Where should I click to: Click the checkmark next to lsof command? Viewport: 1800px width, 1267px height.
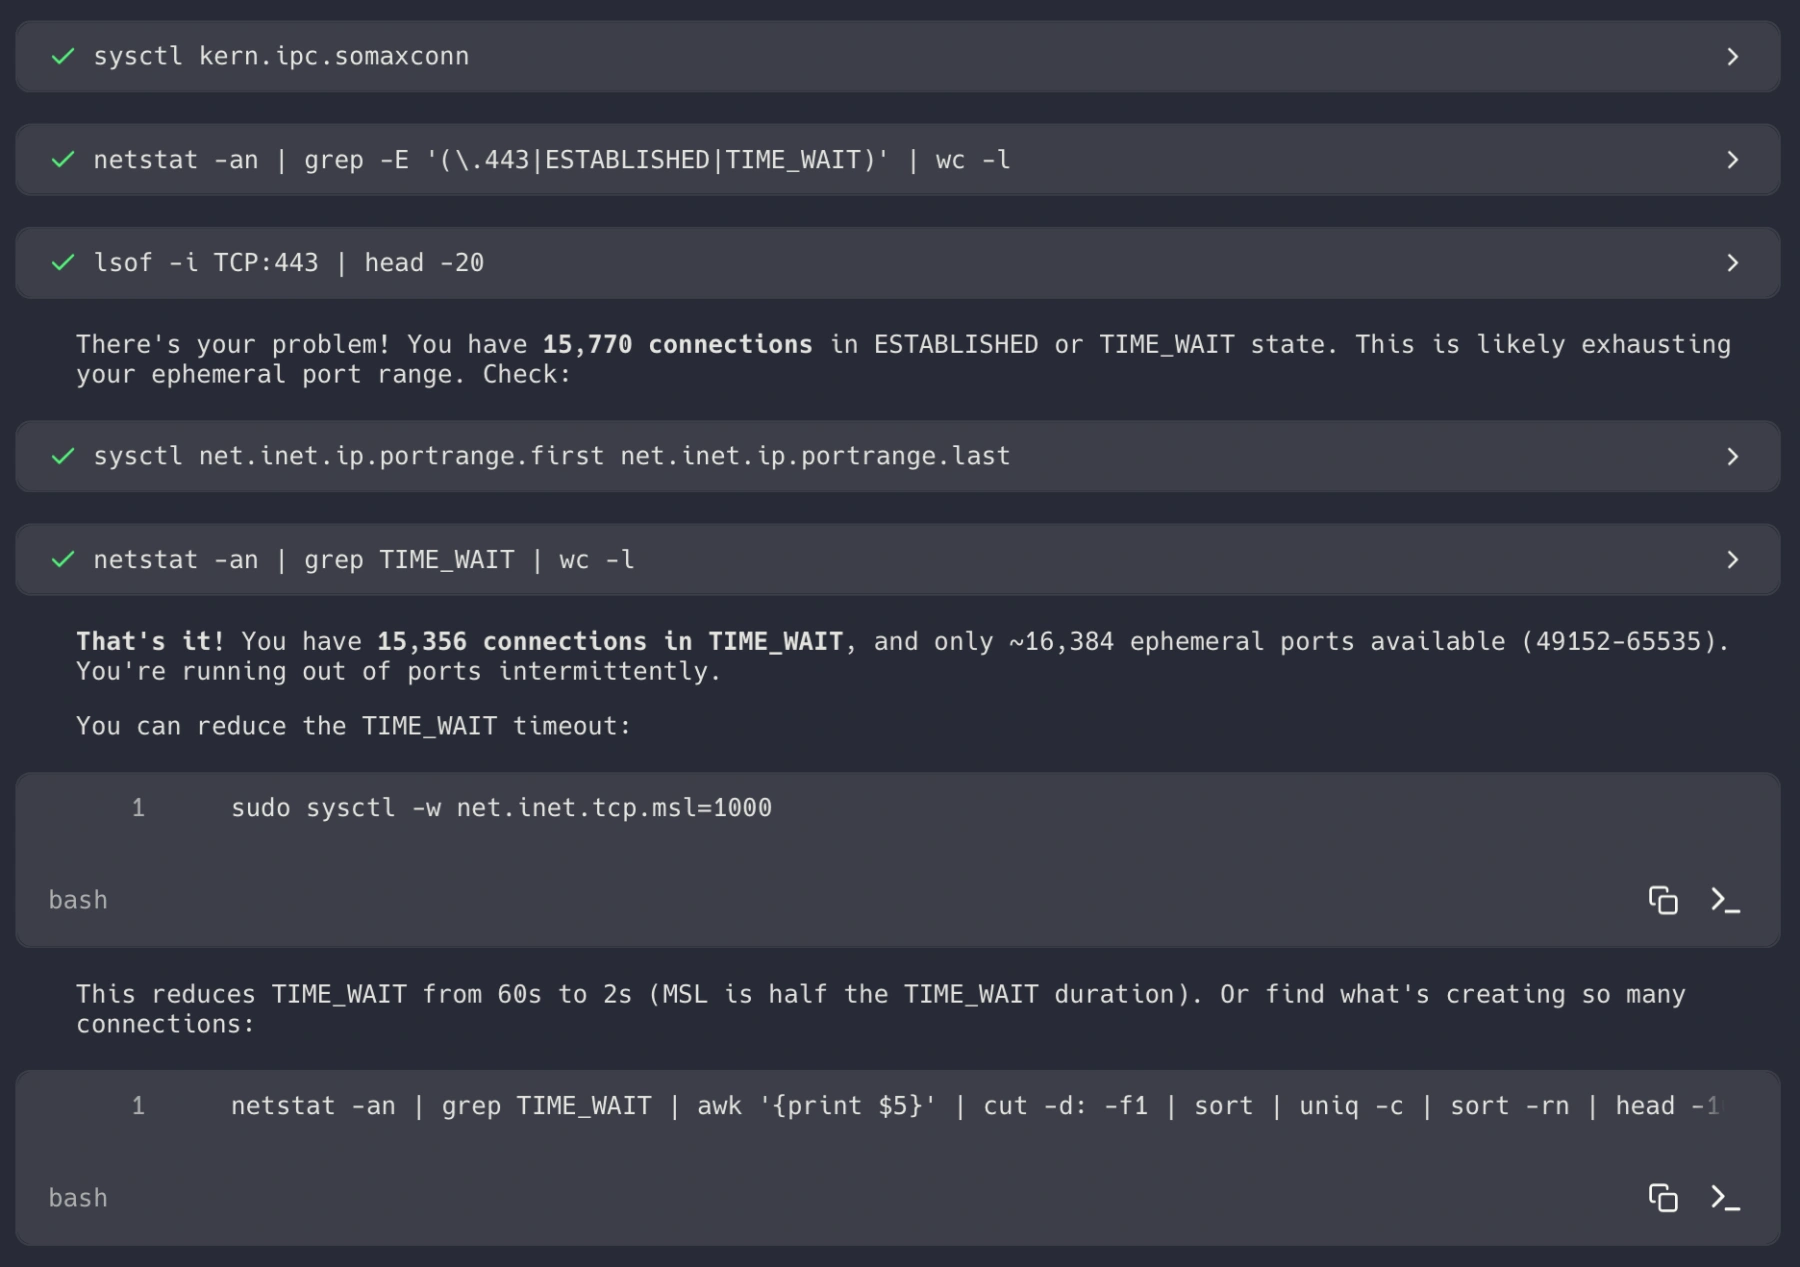pos(63,263)
